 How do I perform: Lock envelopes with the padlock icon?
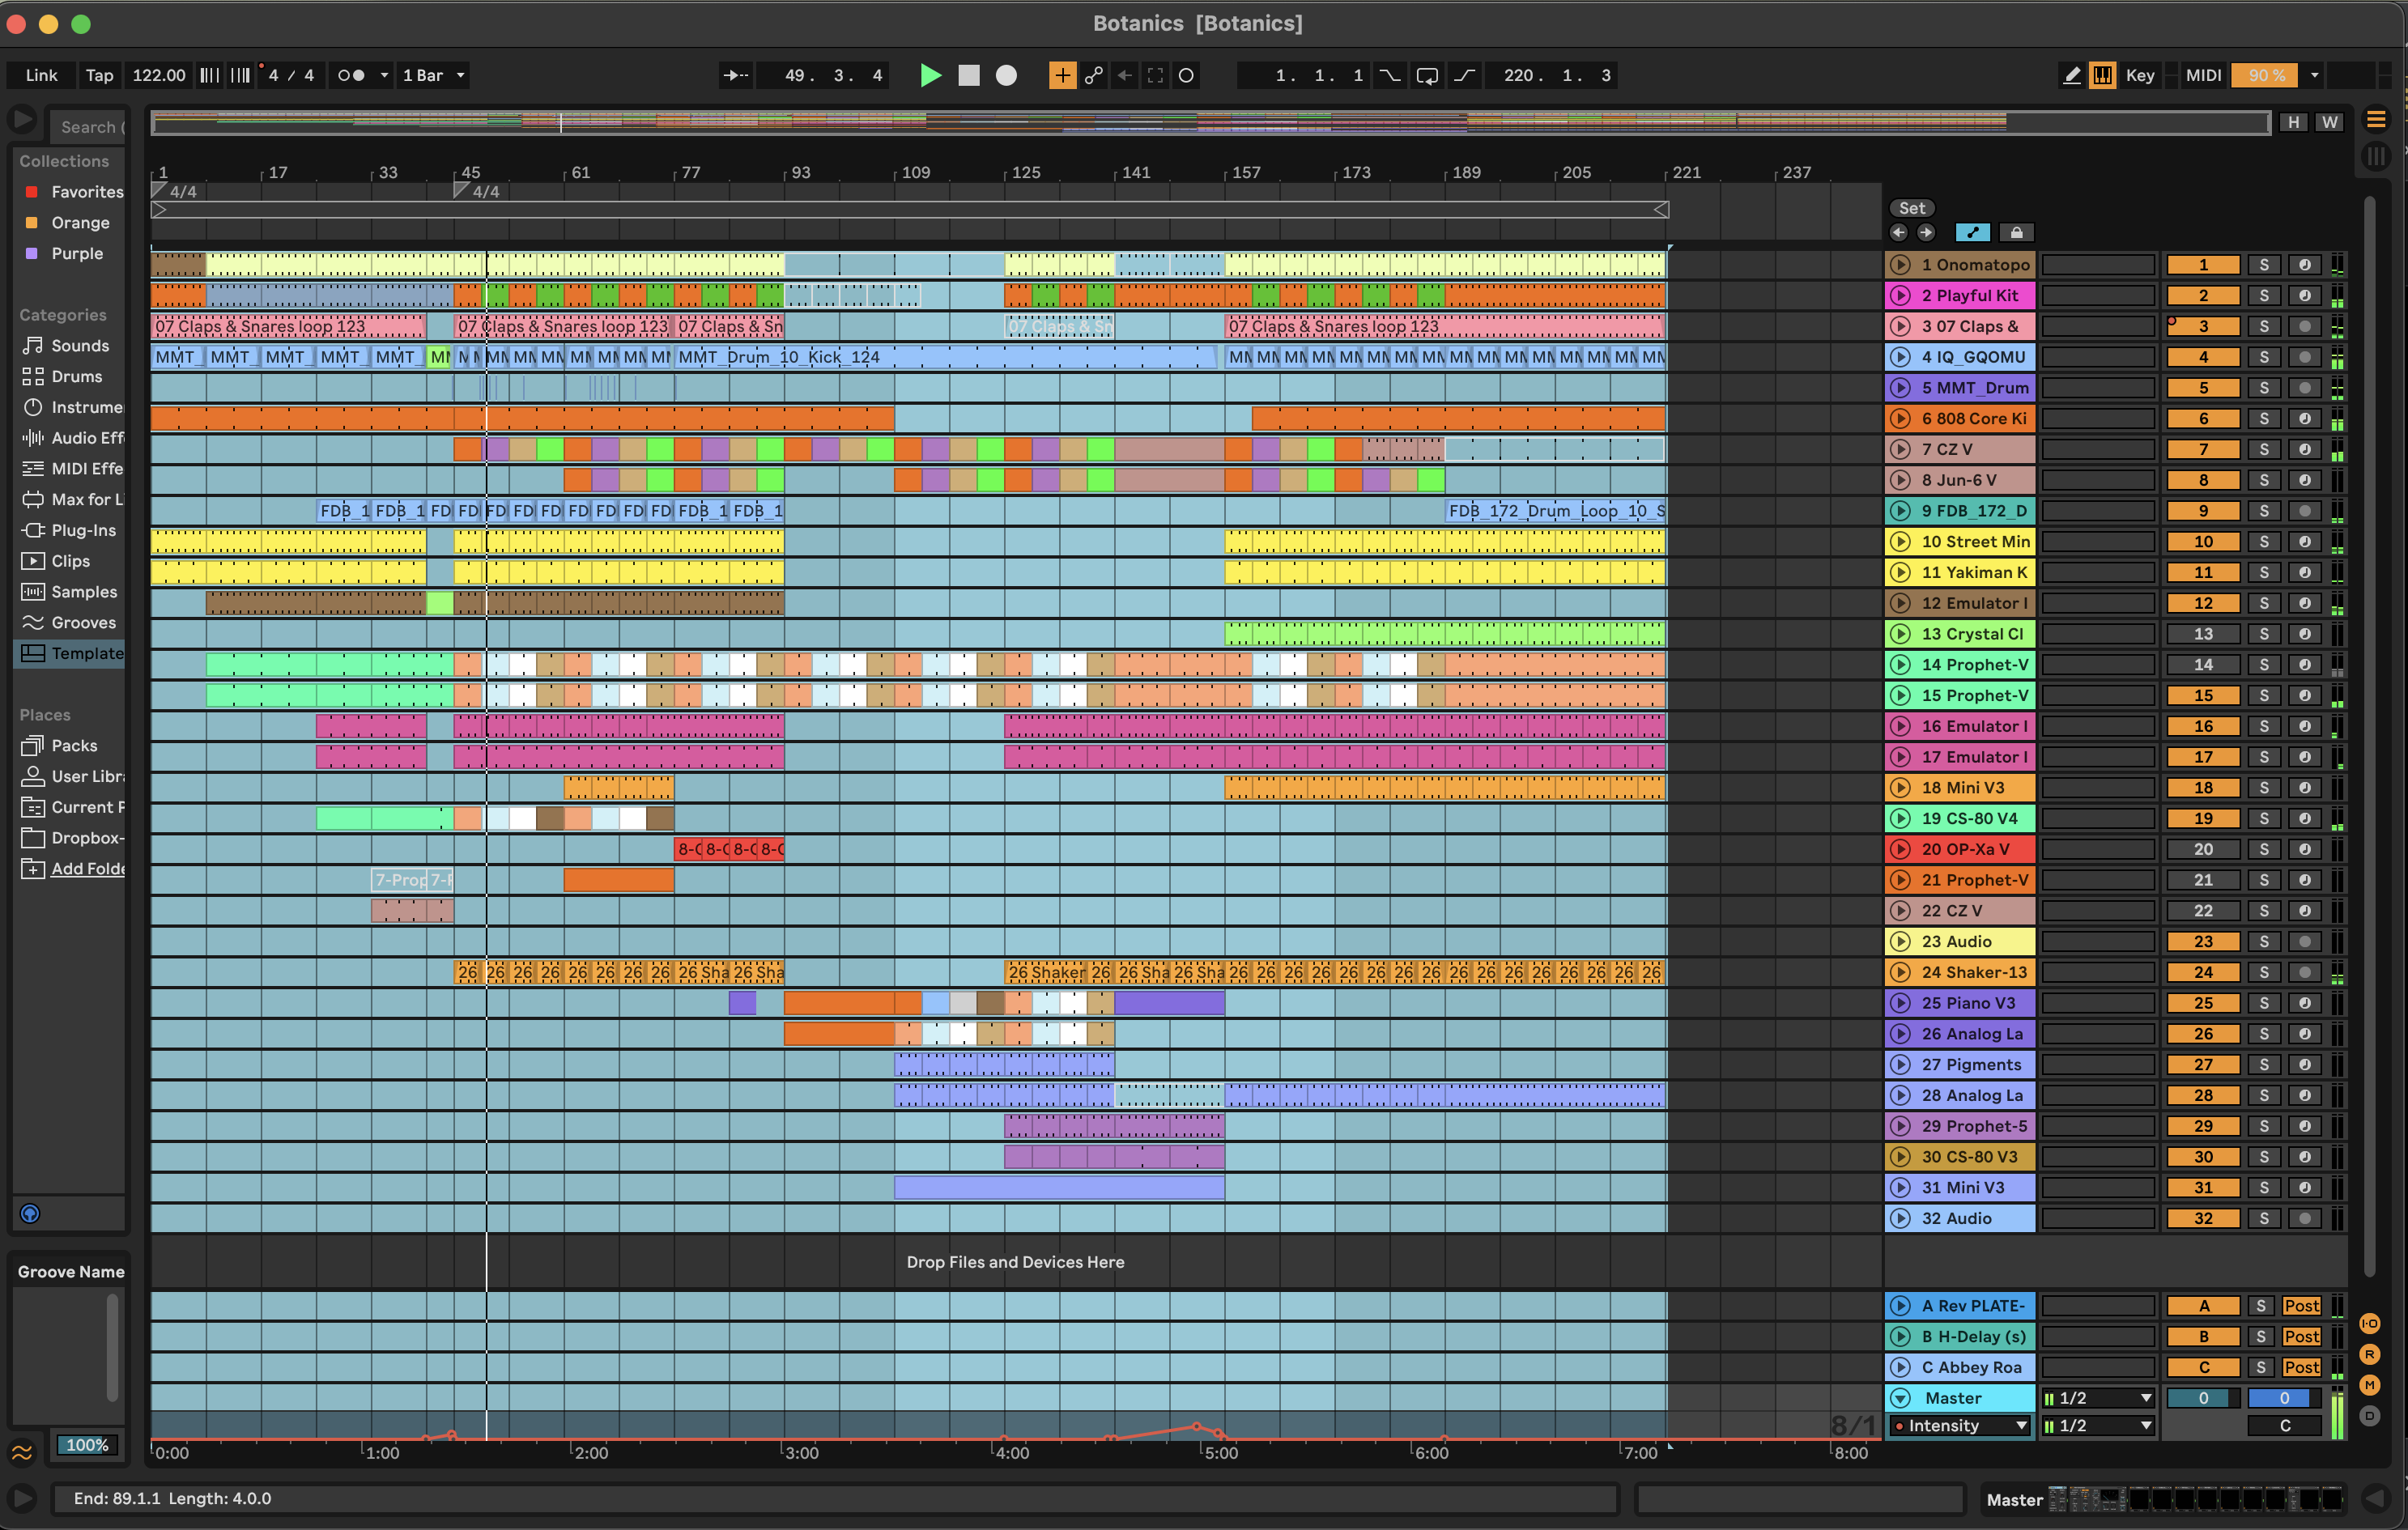[x=2016, y=232]
